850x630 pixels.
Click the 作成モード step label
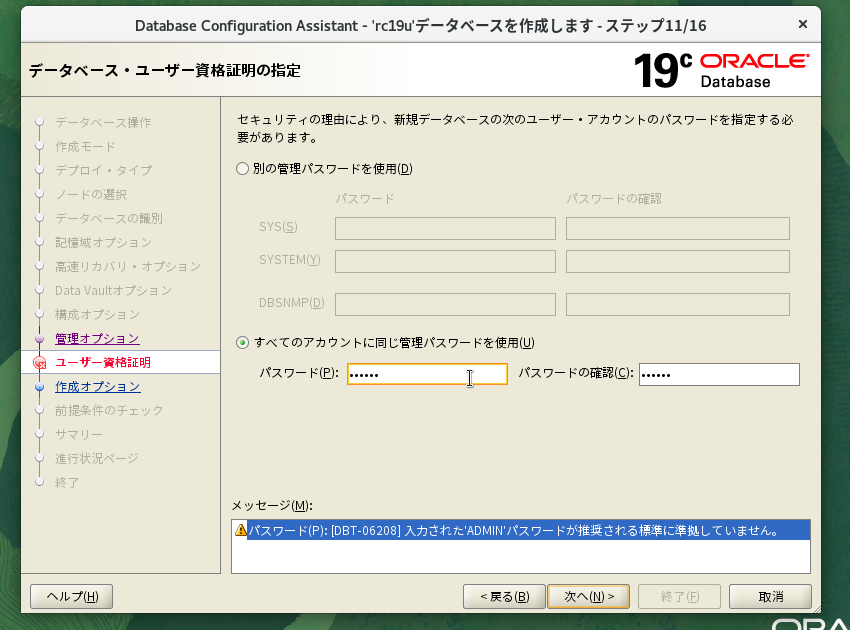coord(85,146)
